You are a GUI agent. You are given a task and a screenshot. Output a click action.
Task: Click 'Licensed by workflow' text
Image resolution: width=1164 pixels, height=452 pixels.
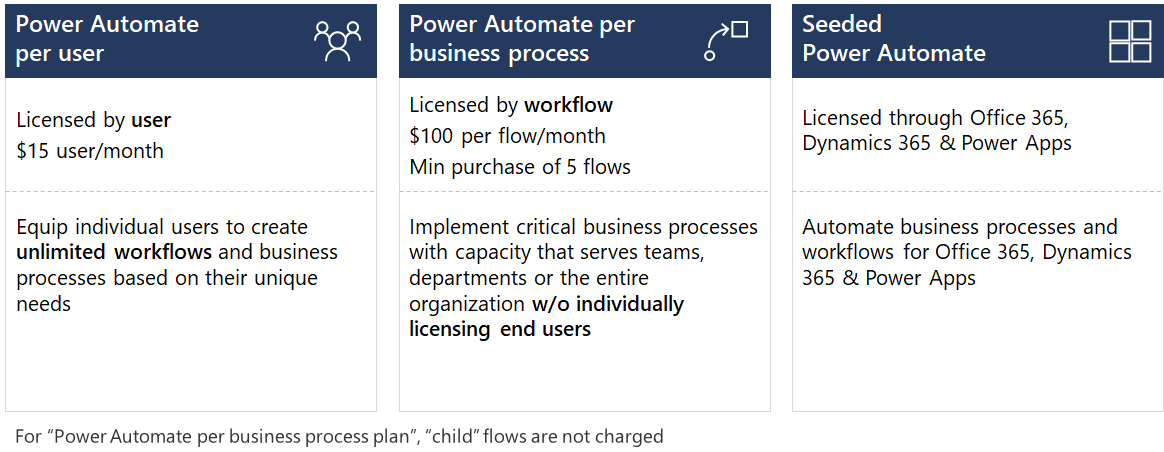pyautogui.click(x=511, y=105)
